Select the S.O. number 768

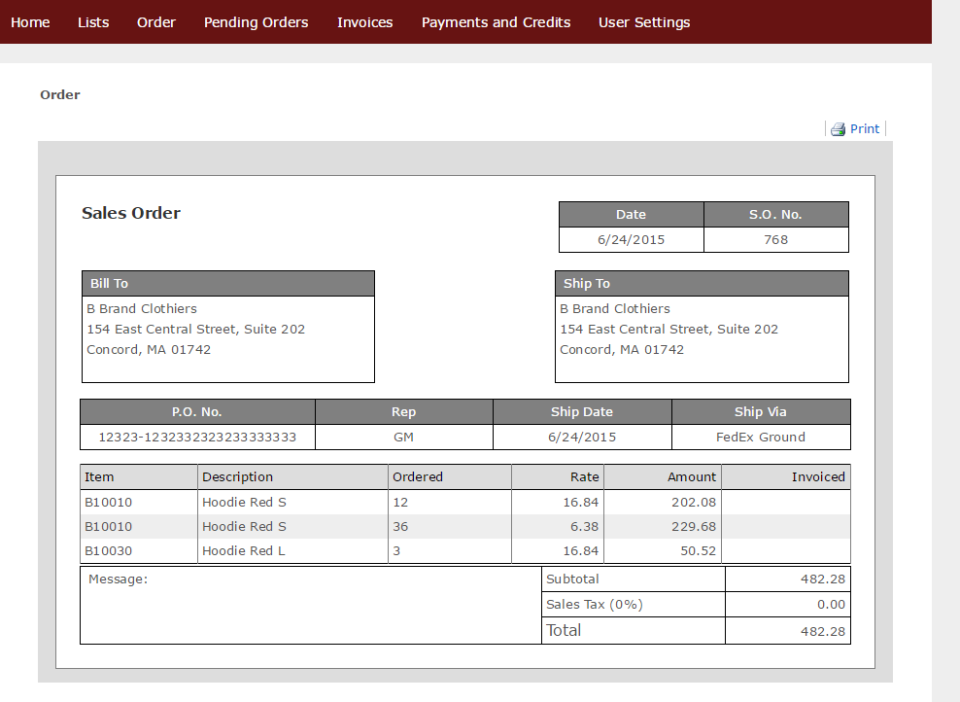776,239
